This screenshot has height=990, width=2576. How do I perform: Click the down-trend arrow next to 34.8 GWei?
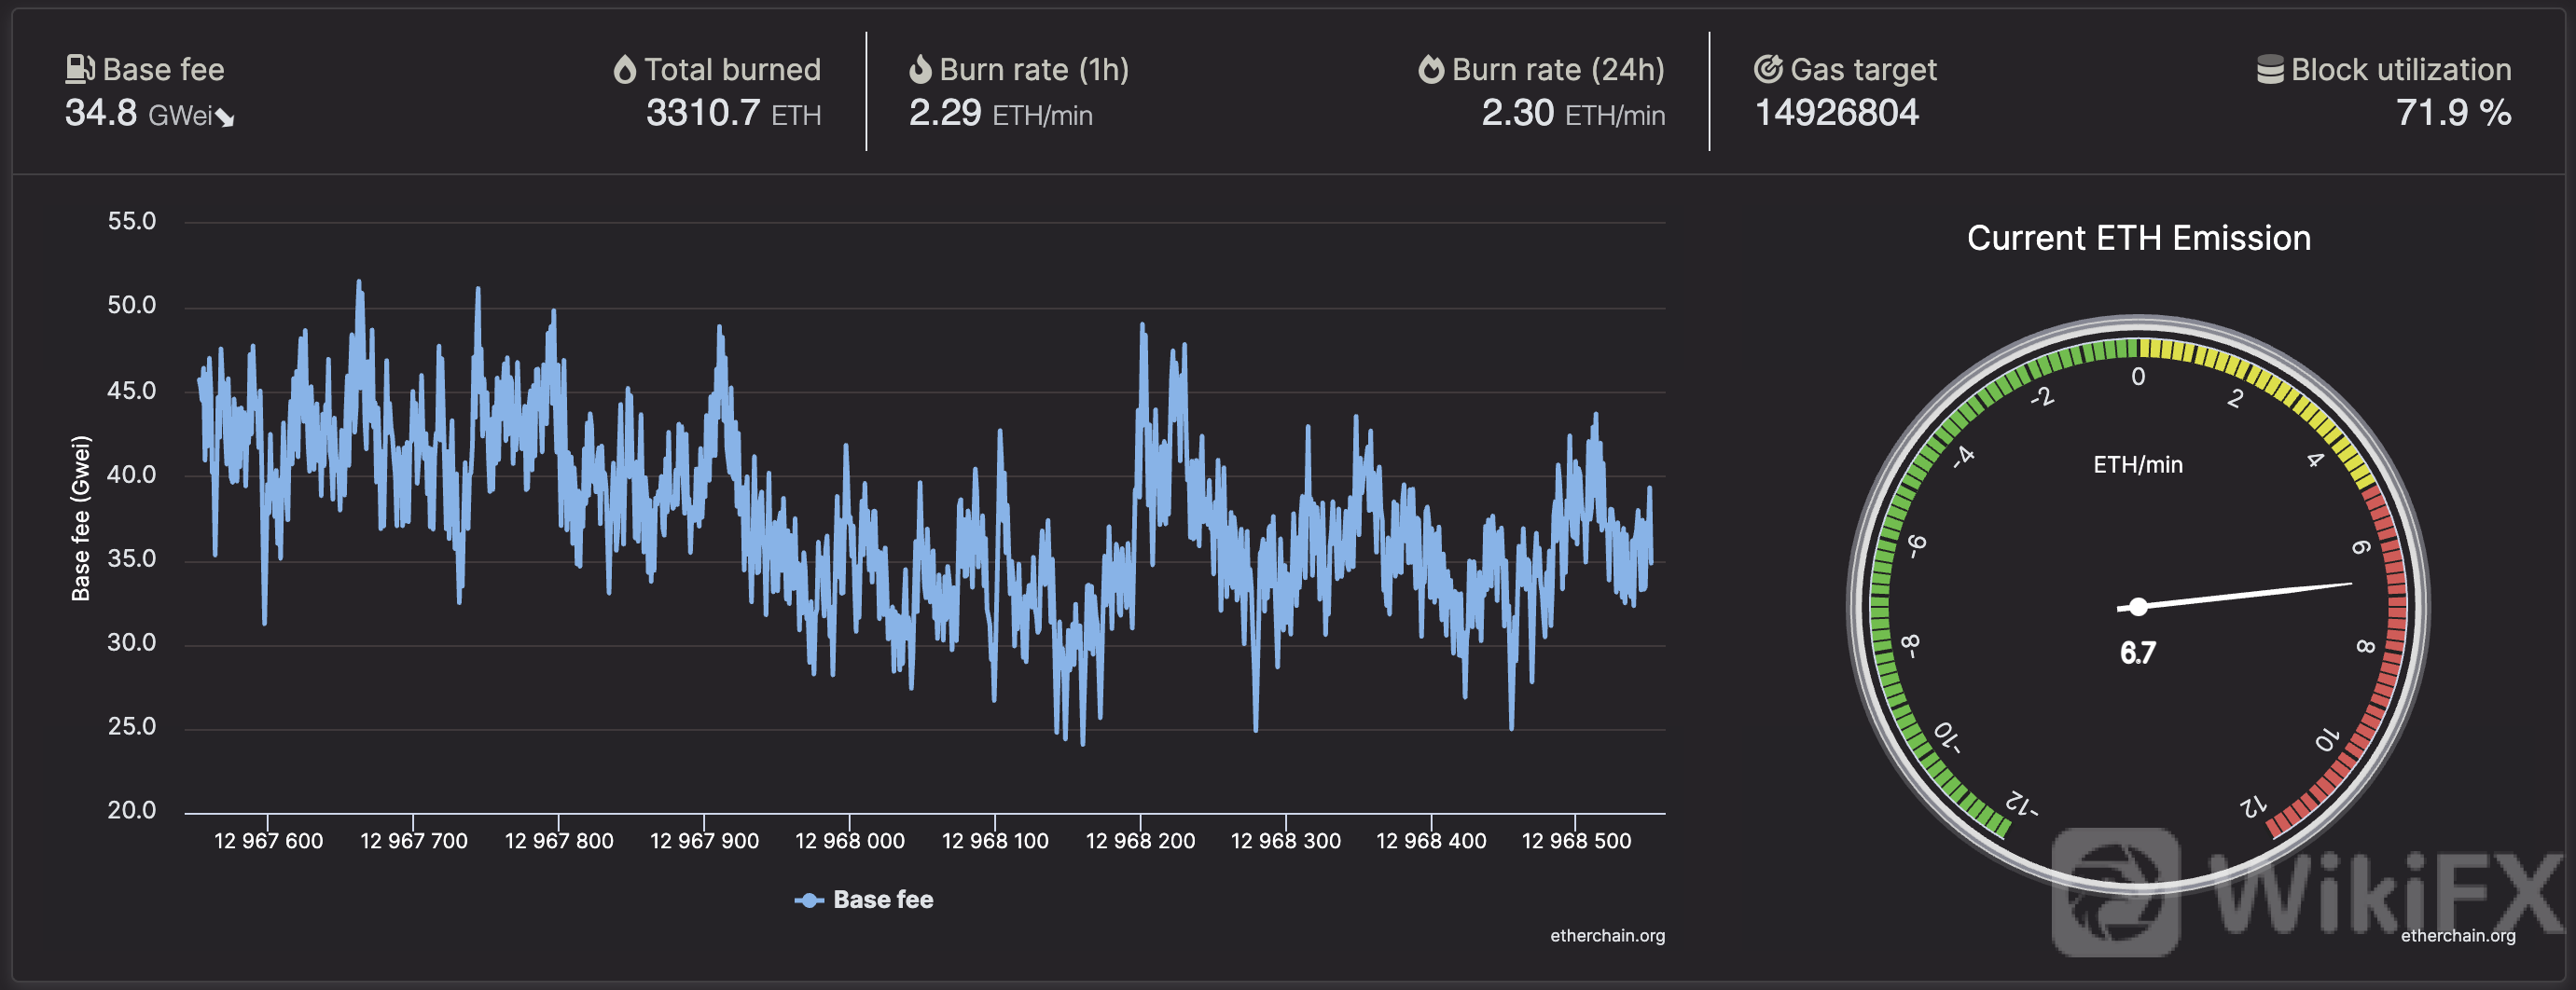click(226, 118)
